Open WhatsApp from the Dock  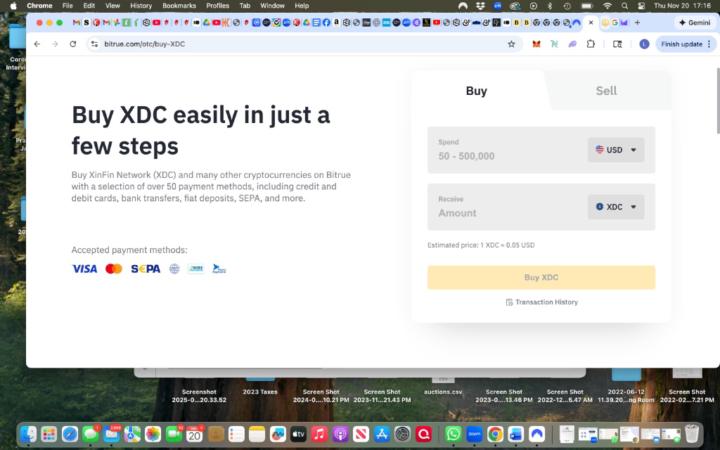tap(453, 434)
